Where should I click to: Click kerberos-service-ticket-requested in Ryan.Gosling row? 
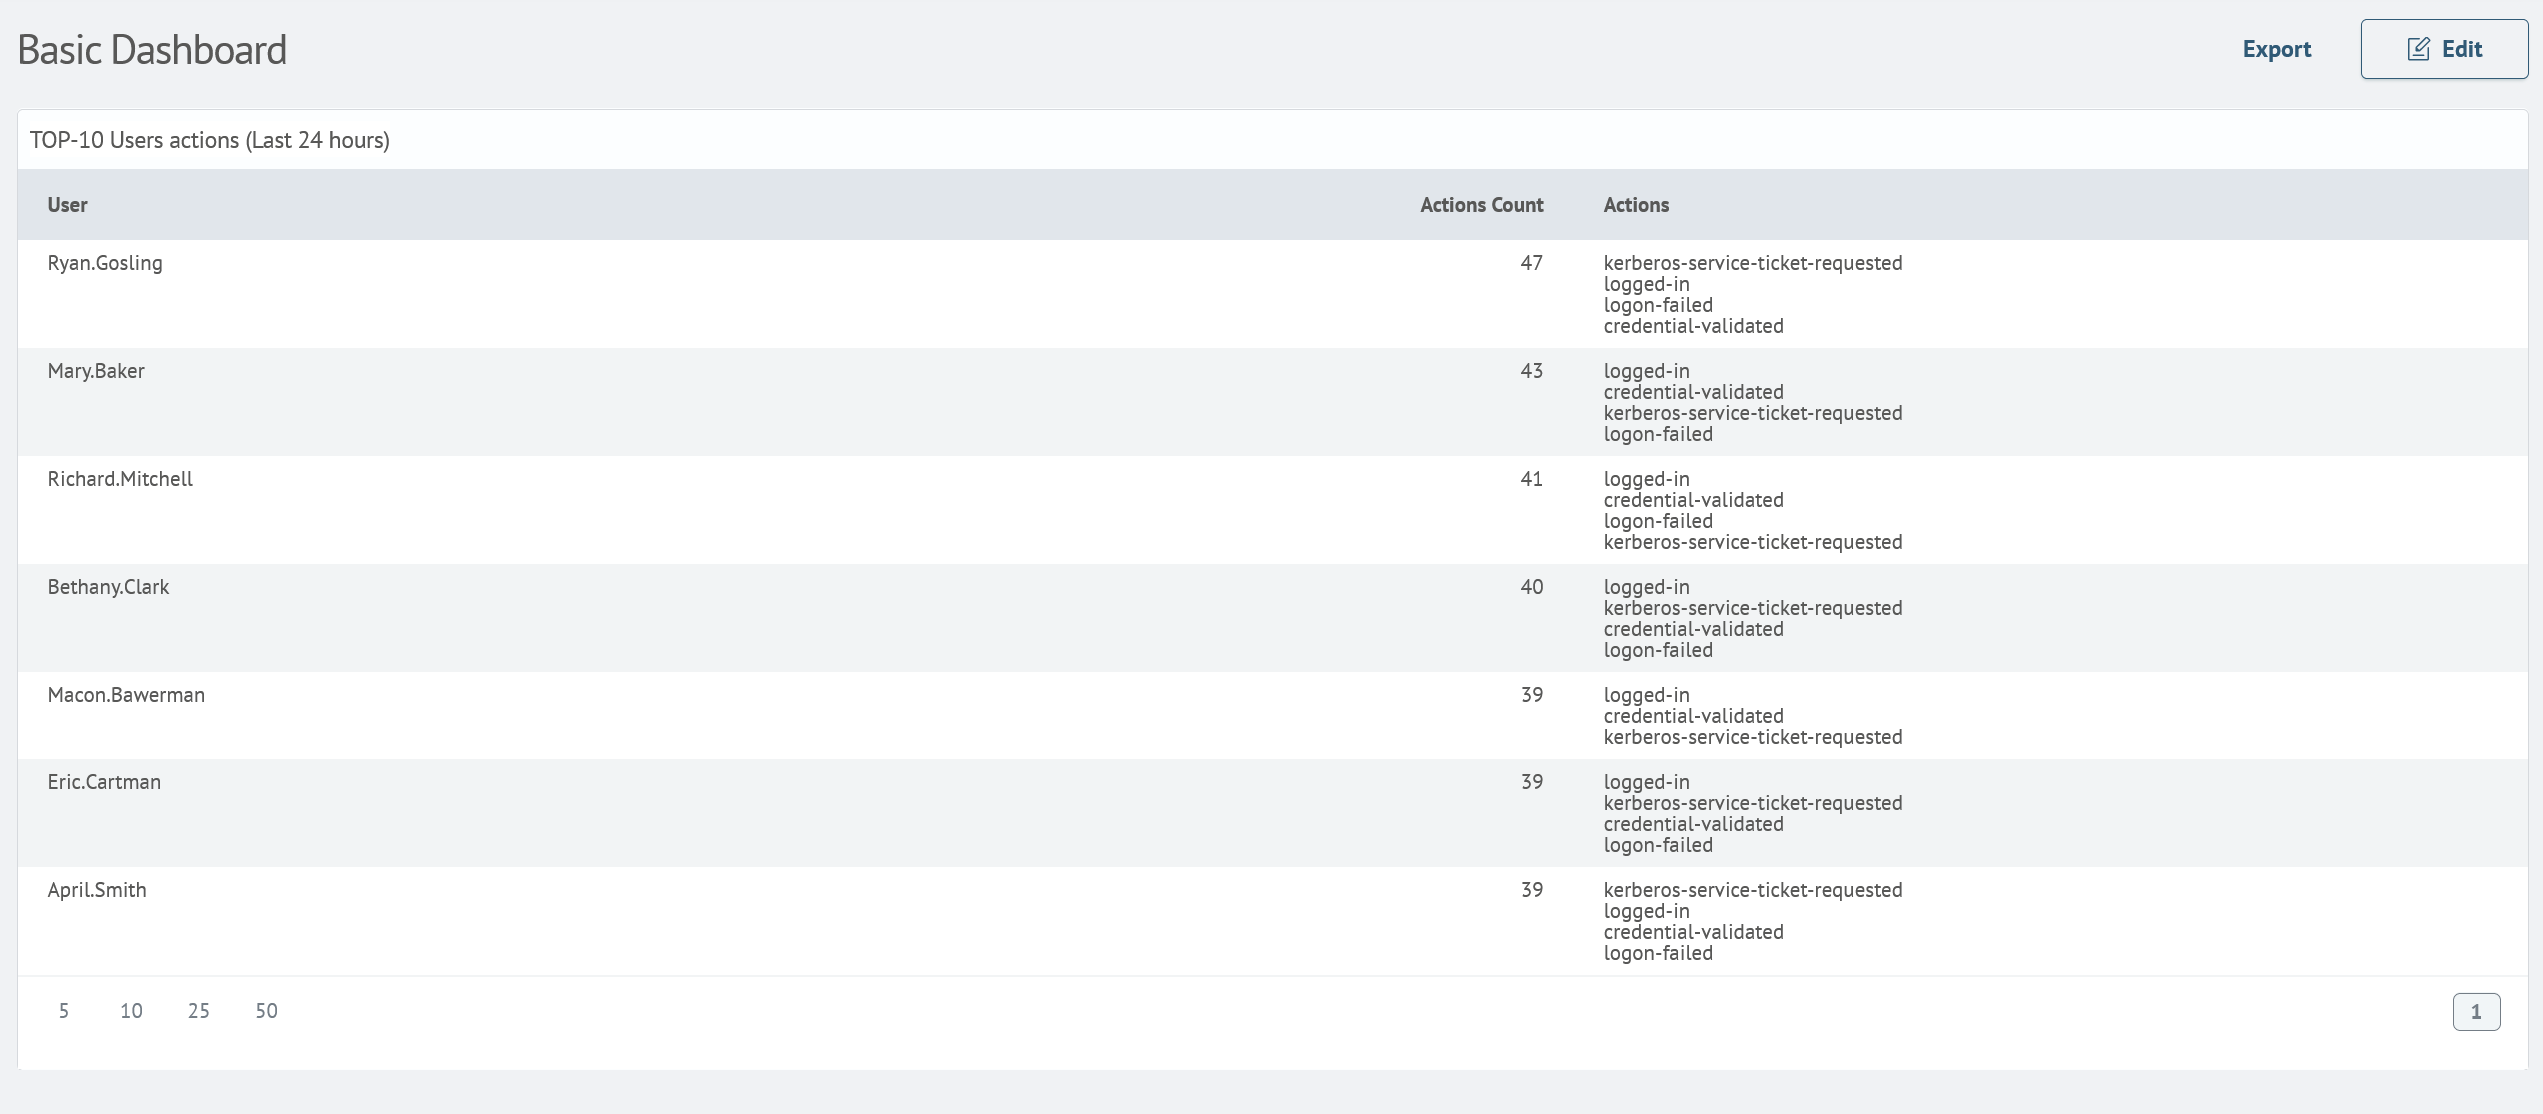[1753, 263]
